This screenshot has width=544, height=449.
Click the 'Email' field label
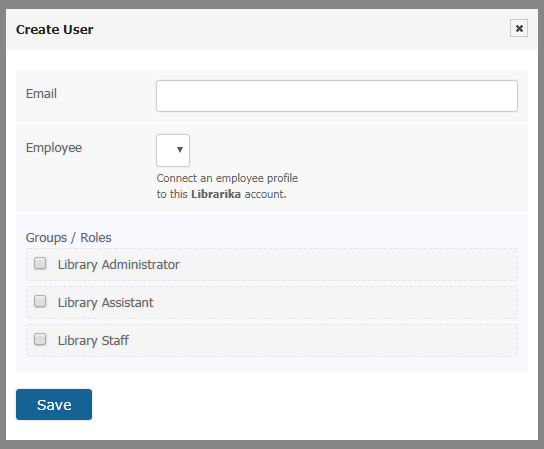pos(41,94)
